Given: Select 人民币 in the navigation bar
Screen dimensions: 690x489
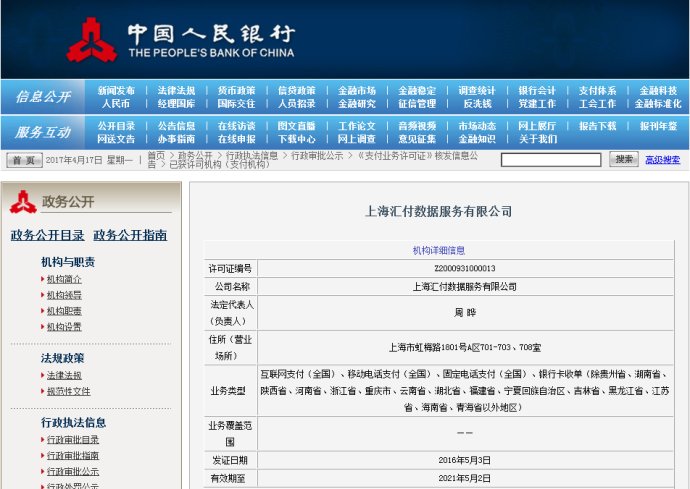Looking at the screenshot, I should [116, 104].
